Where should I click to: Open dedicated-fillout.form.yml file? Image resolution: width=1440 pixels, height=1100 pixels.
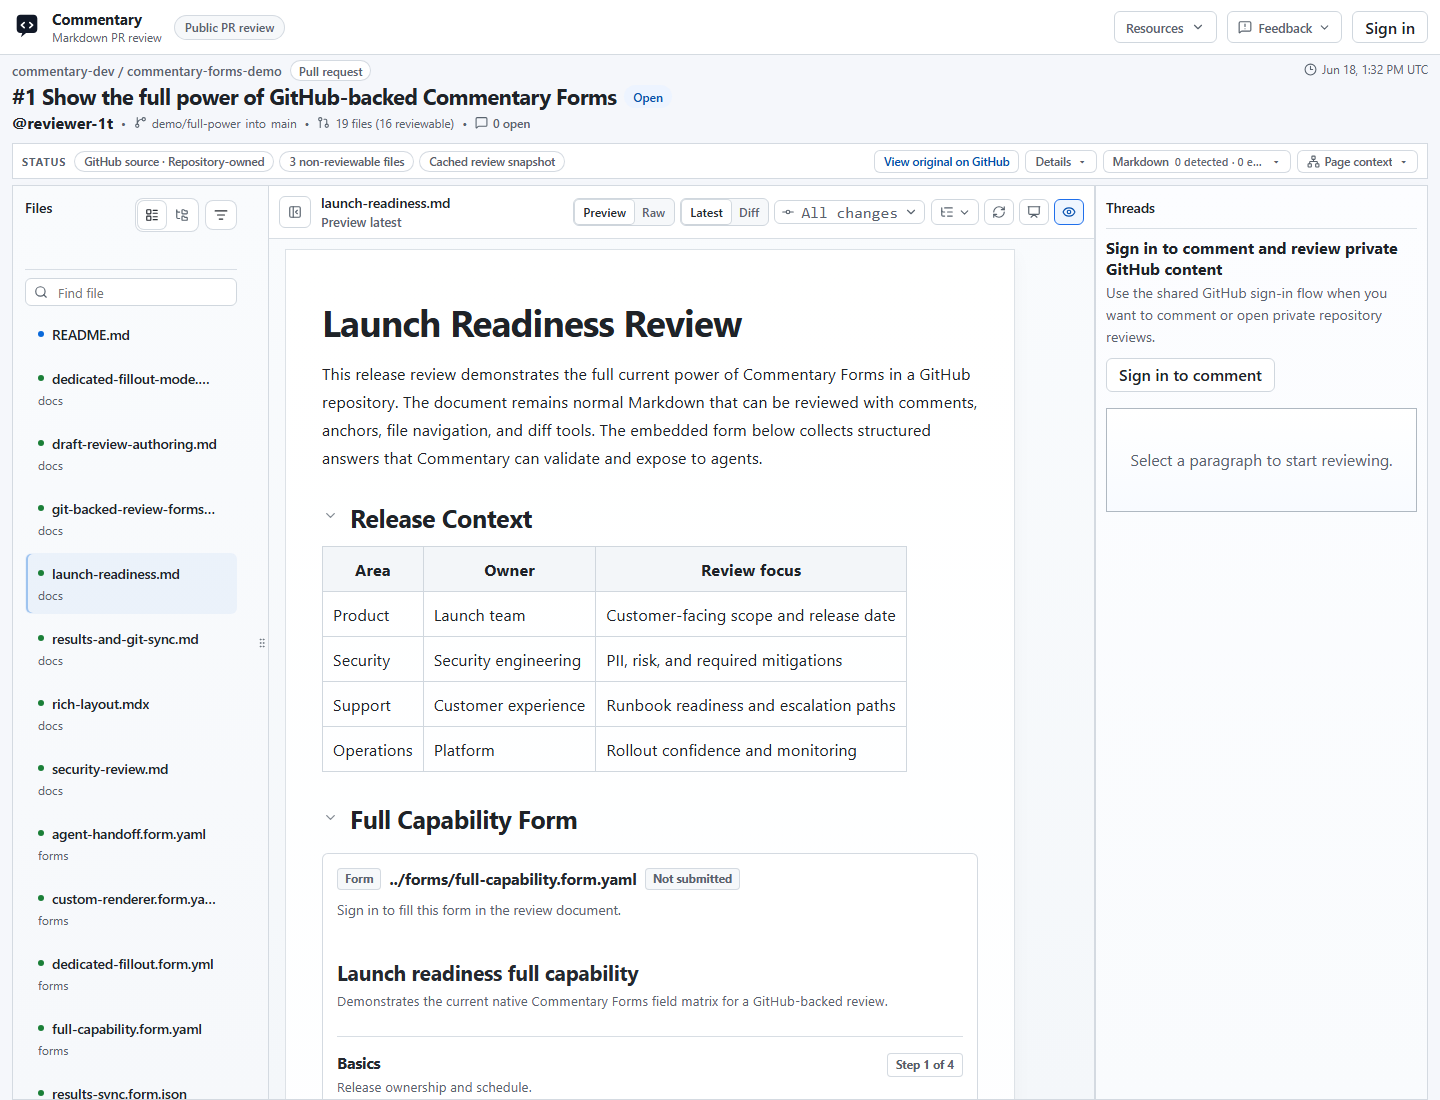(x=131, y=974)
